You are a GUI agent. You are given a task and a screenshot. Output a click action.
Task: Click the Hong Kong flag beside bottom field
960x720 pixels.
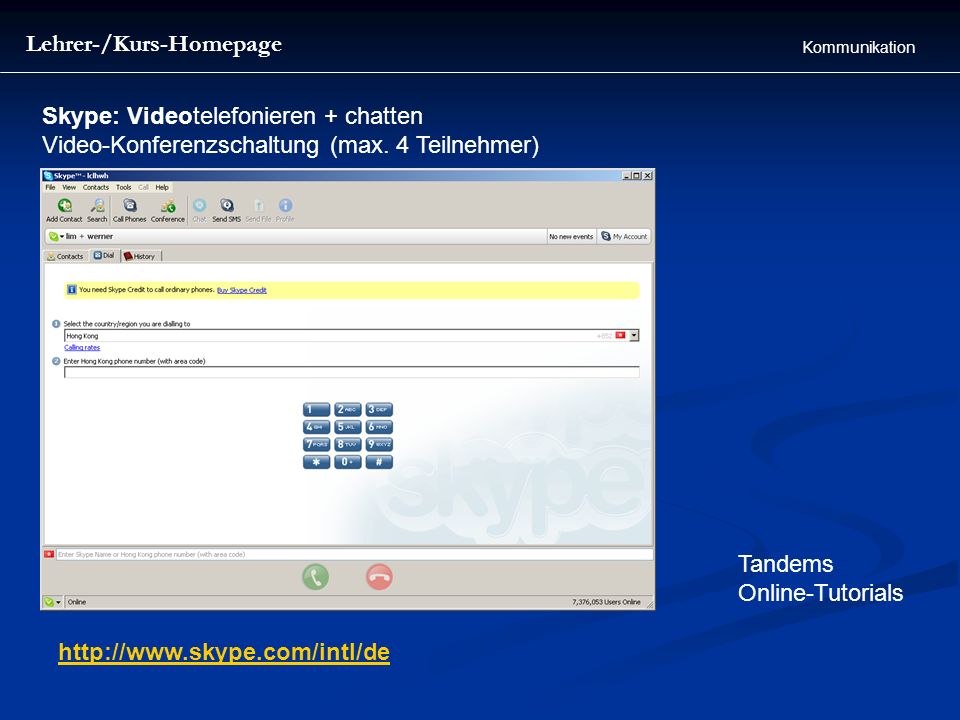pyautogui.click(x=49, y=554)
